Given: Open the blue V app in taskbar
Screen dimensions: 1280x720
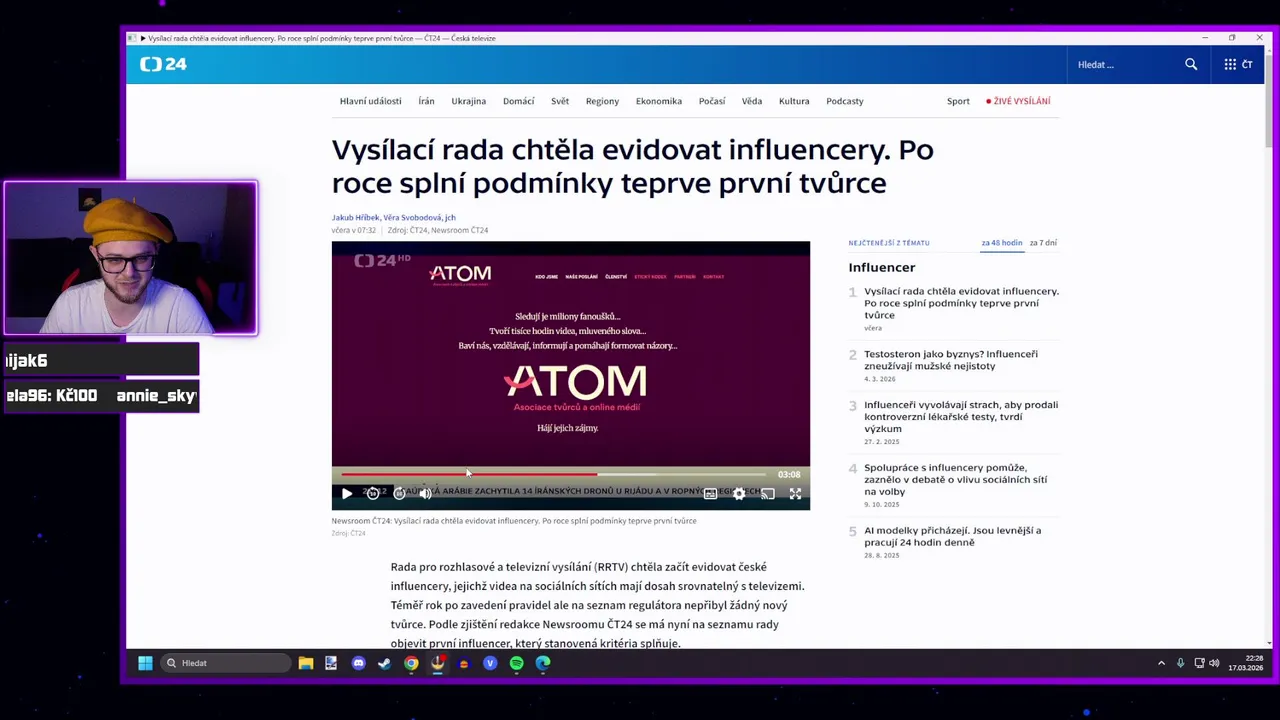Looking at the screenshot, I should 490,663.
